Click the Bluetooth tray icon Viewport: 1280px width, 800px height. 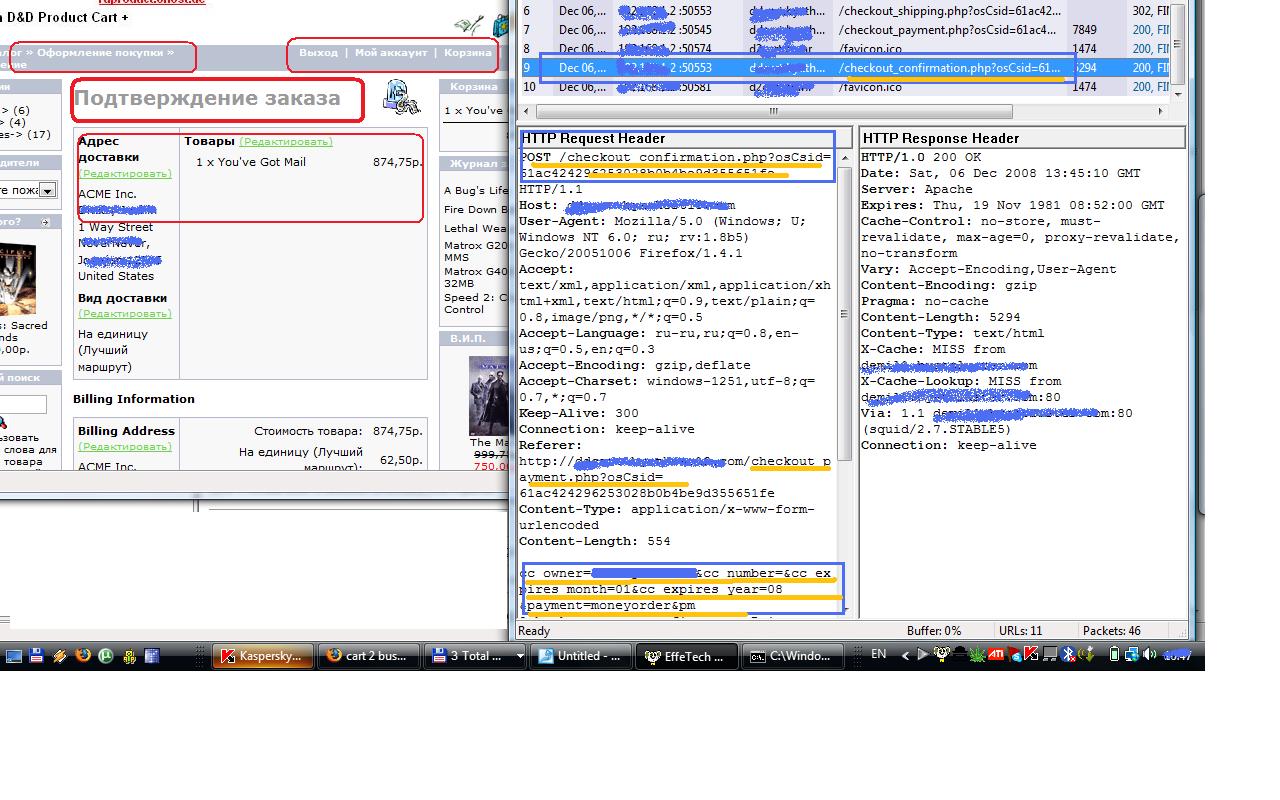(1067, 655)
